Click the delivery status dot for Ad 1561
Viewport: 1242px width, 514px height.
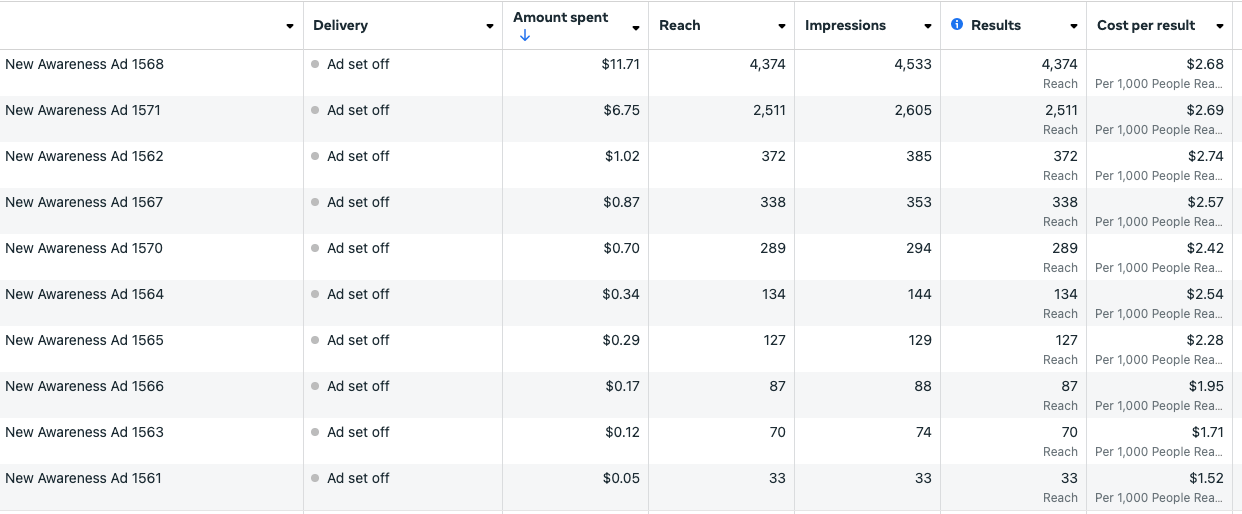click(x=315, y=478)
